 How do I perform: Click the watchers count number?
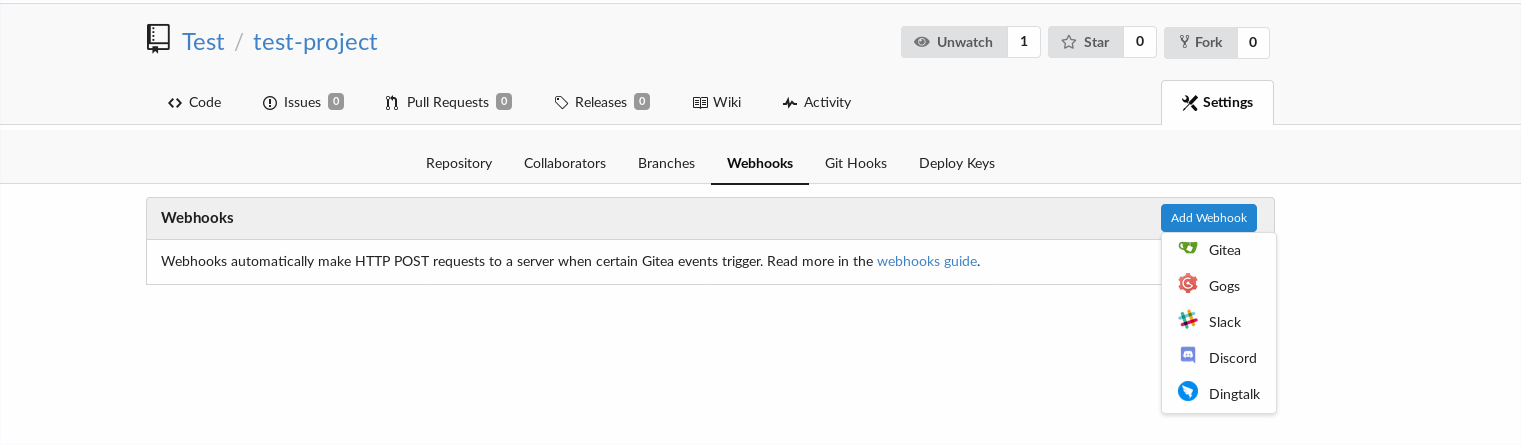(1023, 42)
